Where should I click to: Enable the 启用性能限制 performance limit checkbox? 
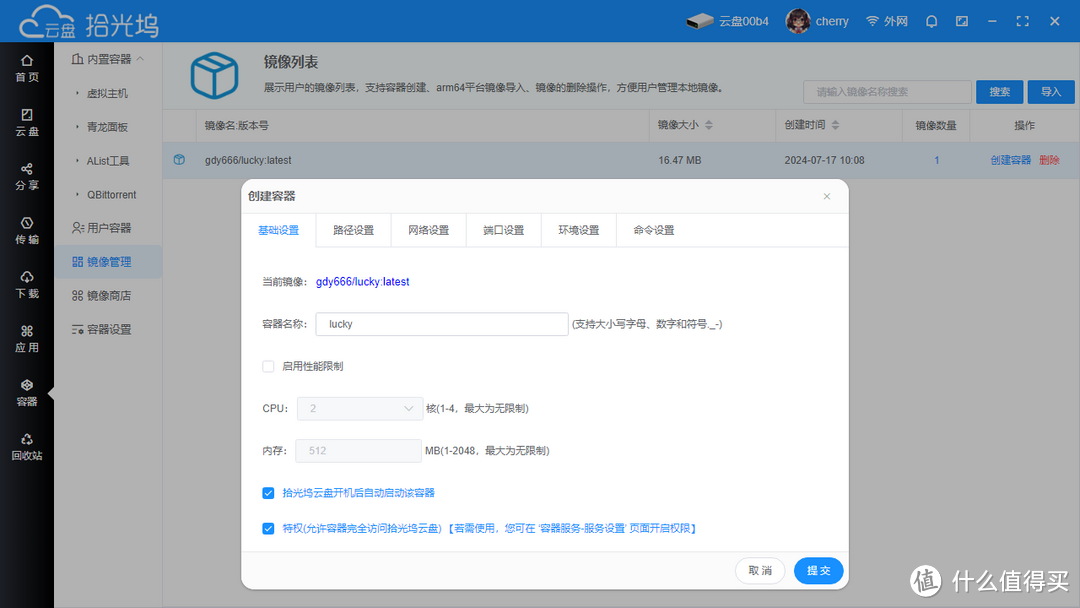268,366
